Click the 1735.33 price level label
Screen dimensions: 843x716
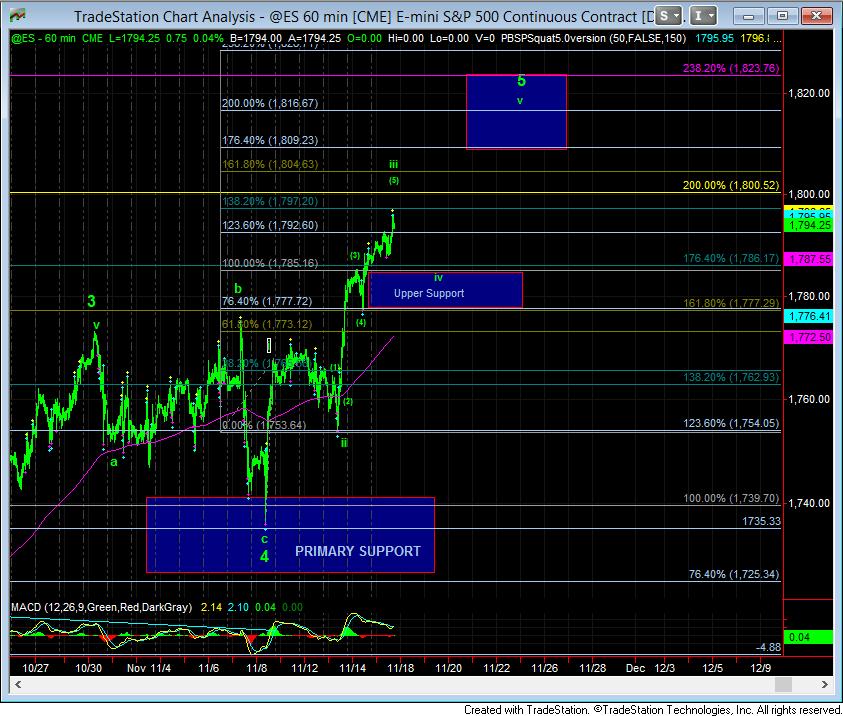point(761,521)
